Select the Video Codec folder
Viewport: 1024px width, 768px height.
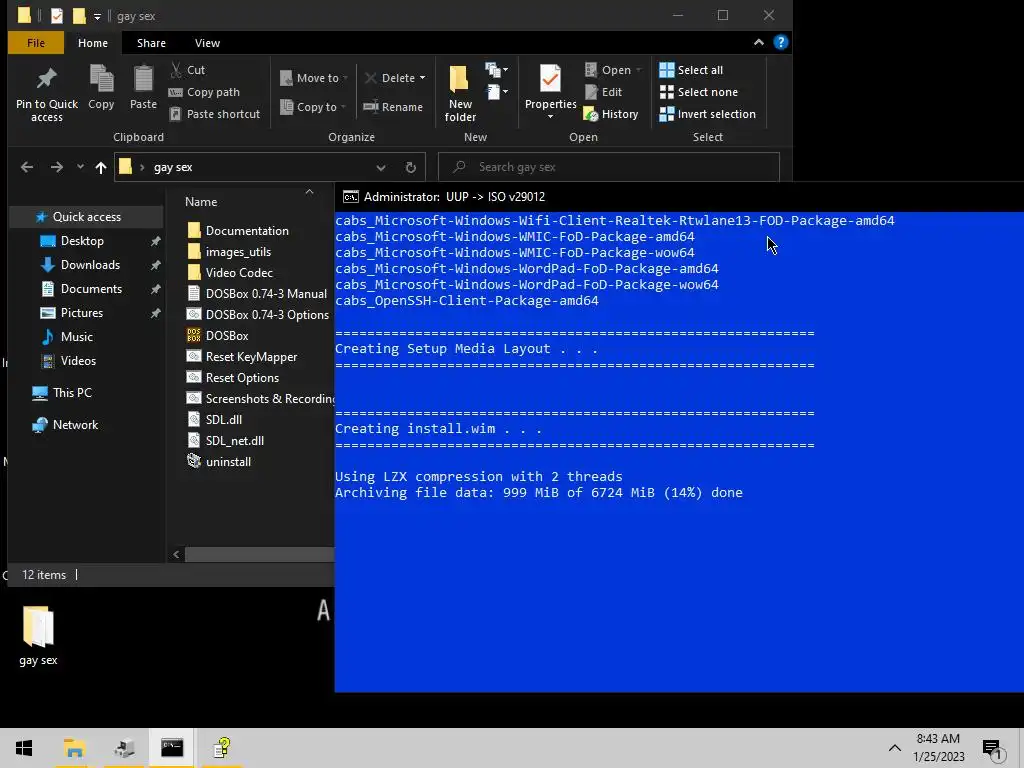239,272
